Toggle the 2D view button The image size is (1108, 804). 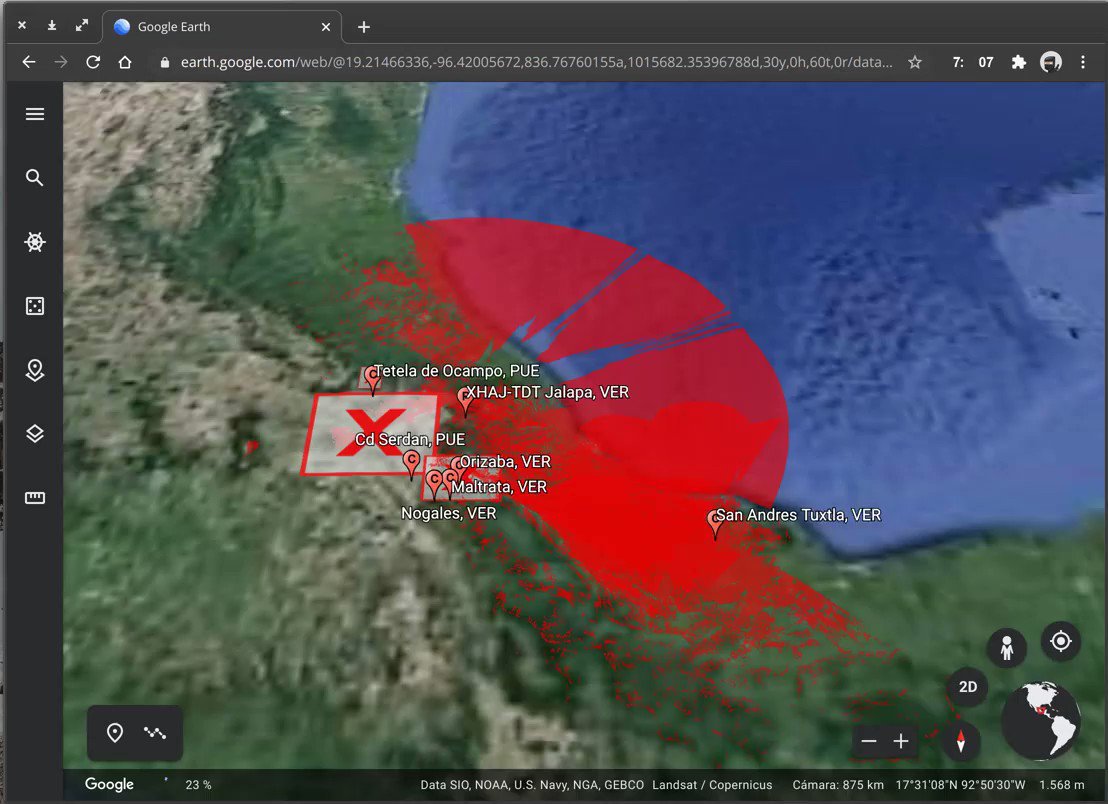pos(967,687)
